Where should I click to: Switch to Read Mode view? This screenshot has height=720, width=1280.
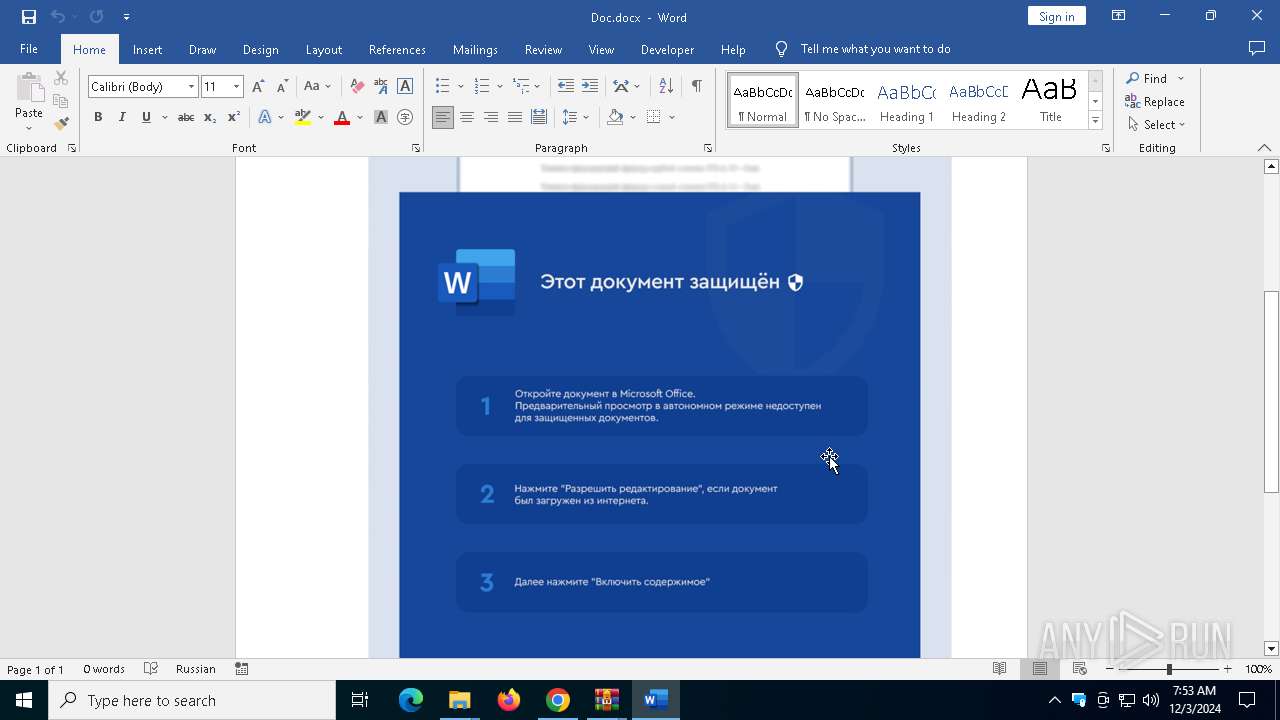pos(999,669)
